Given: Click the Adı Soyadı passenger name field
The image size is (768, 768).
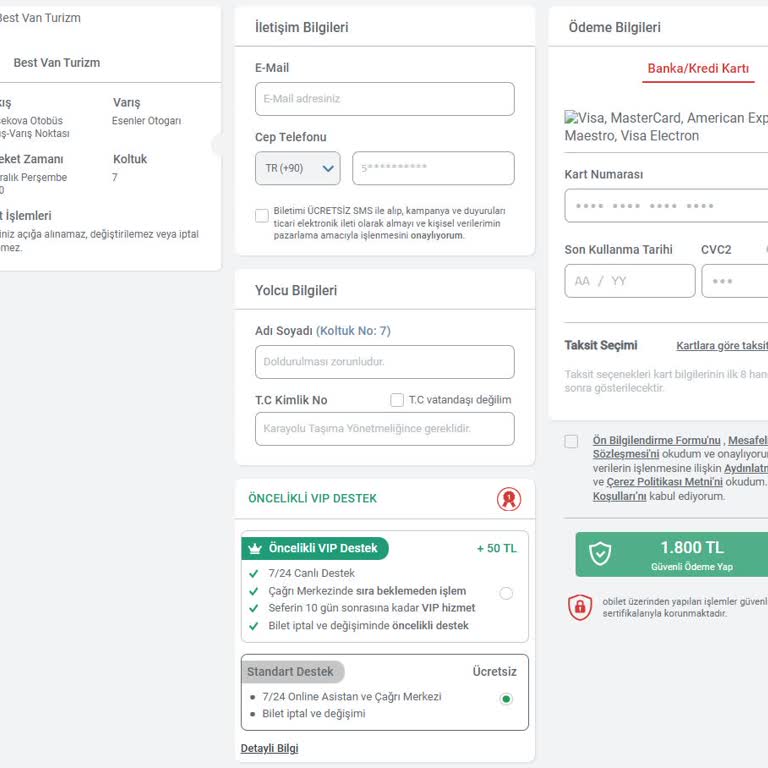Looking at the screenshot, I should click(x=385, y=362).
